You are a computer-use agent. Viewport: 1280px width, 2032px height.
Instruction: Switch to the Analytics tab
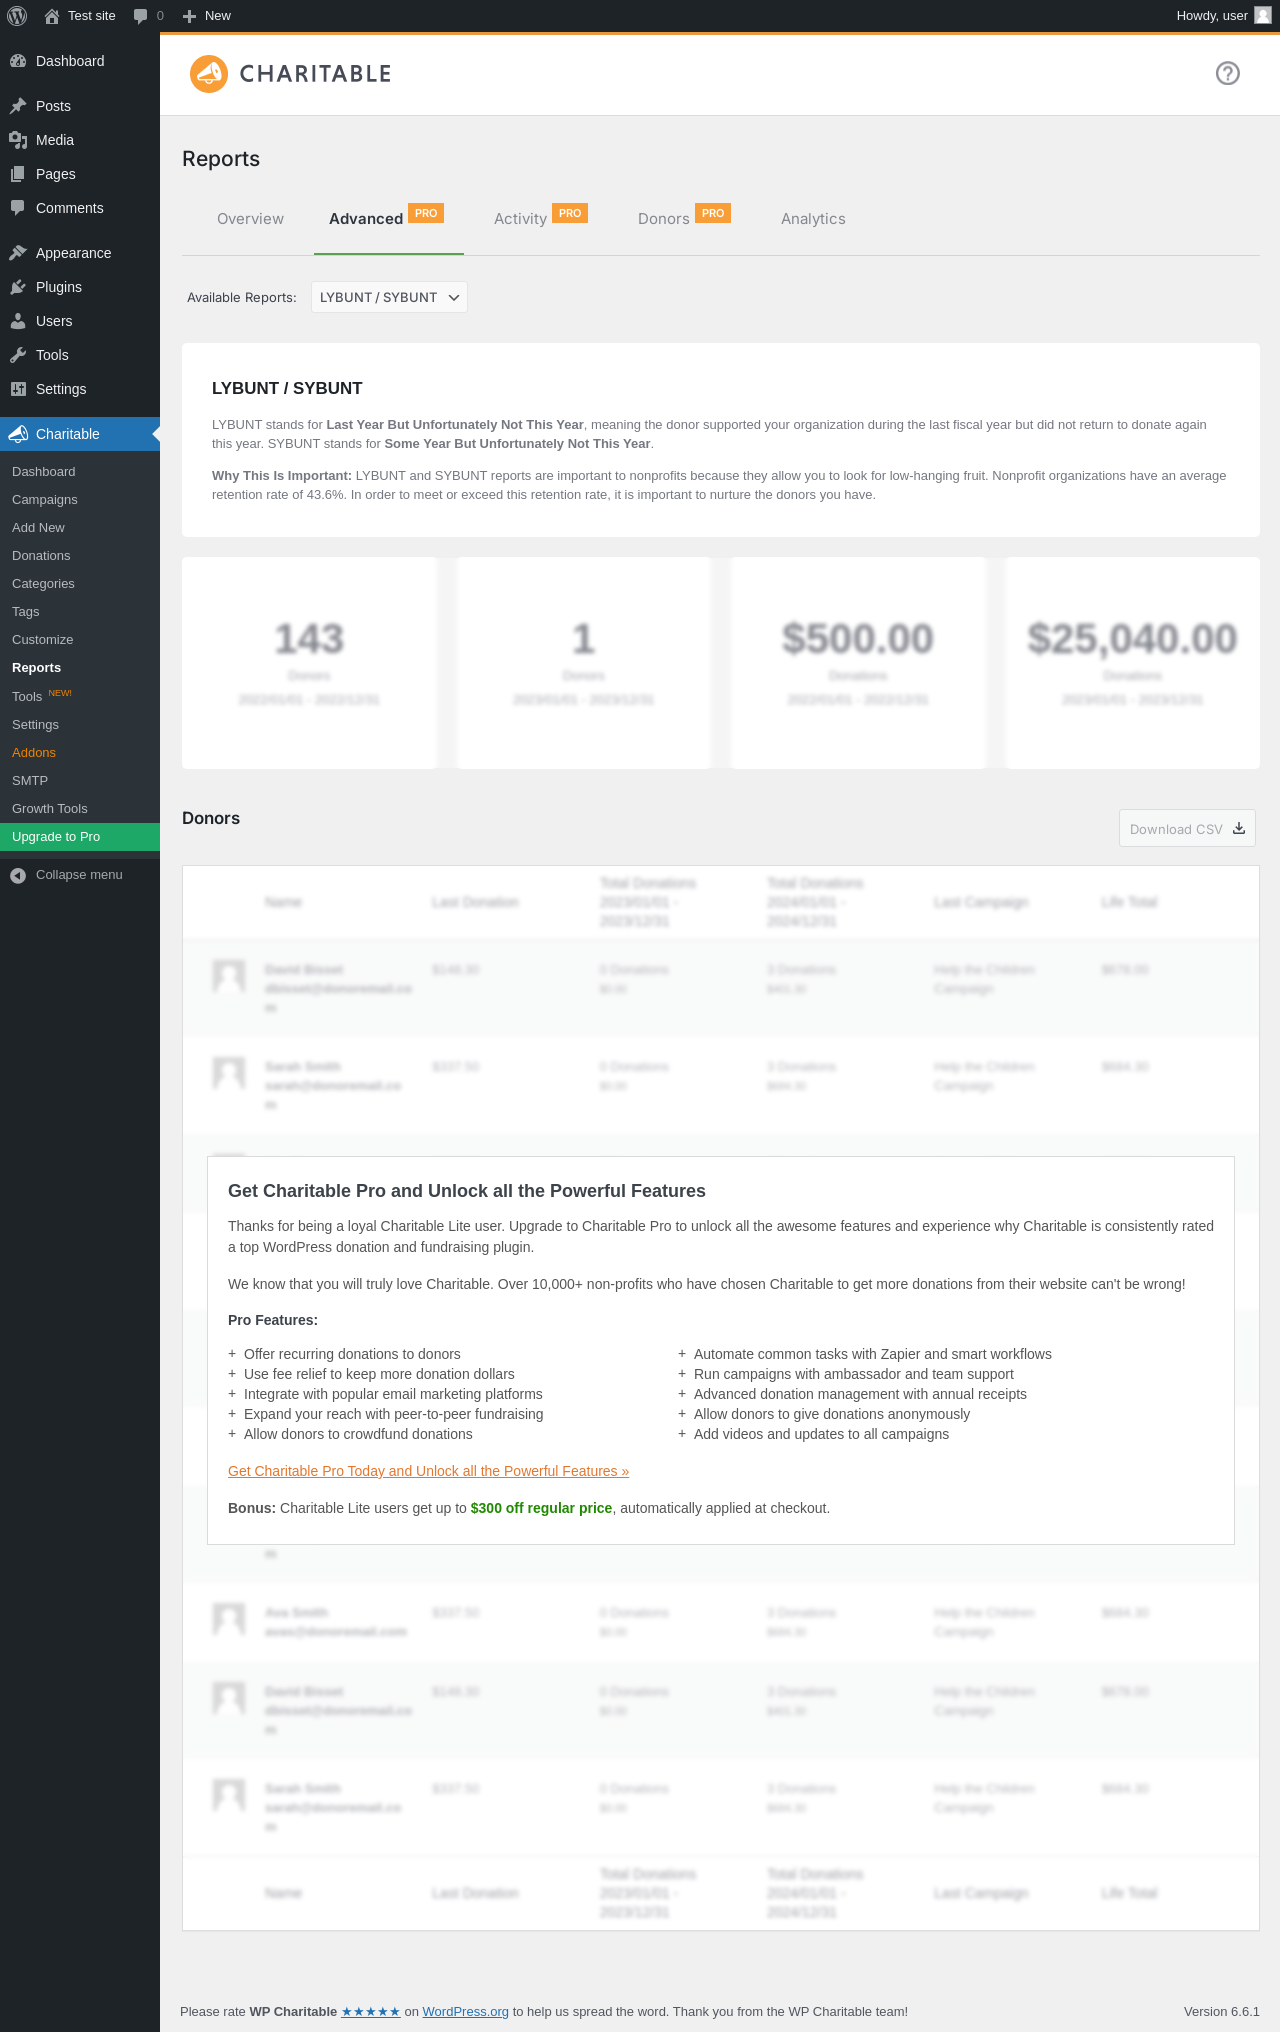click(x=813, y=219)
